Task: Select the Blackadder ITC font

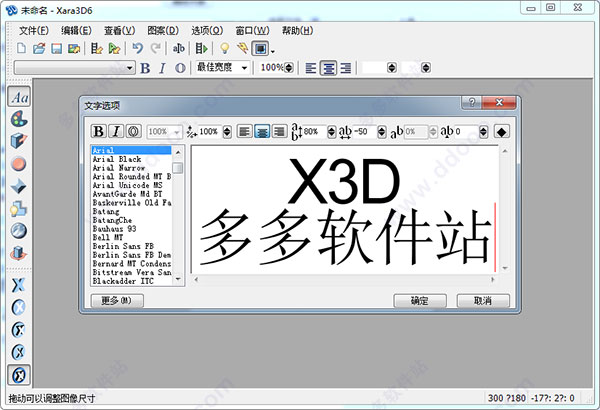Action: tap(131, 281)
